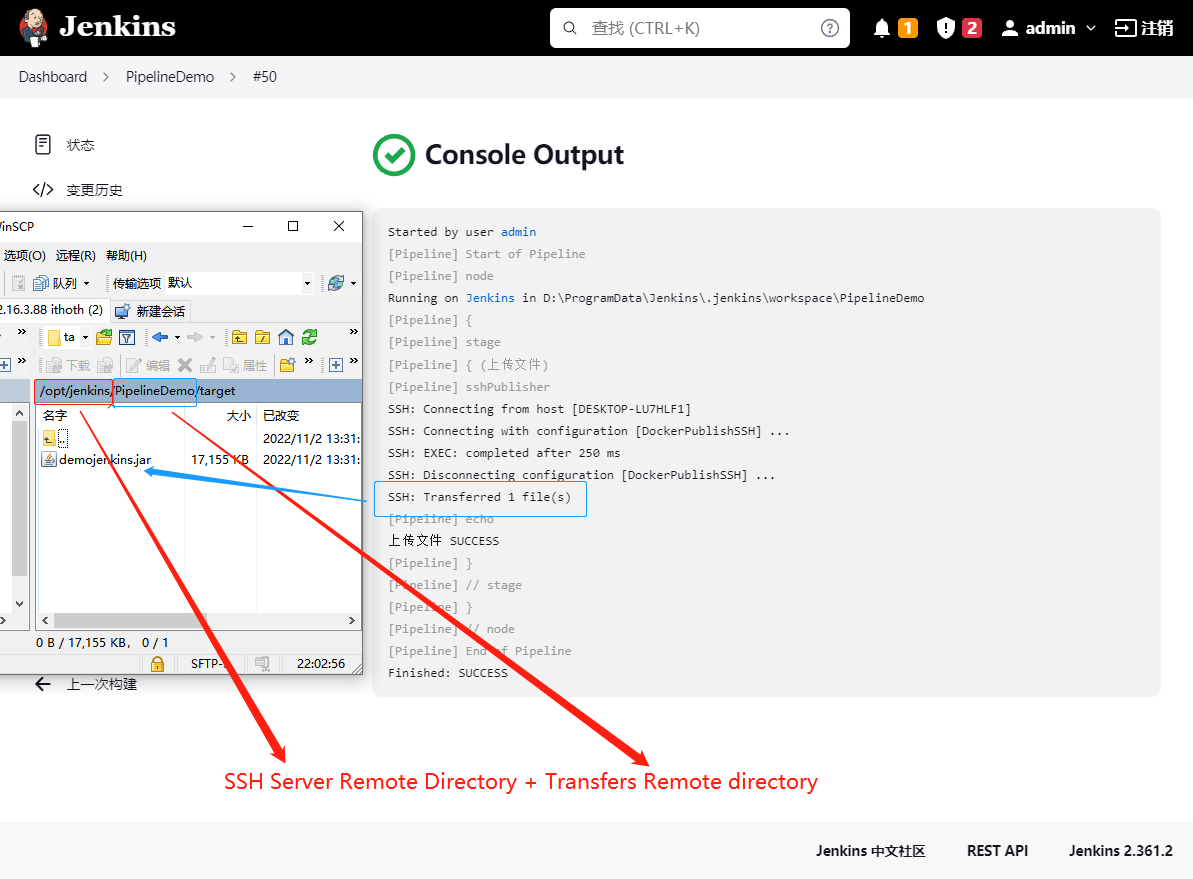The width and height of the screenshot is (1193, 879).
Task: Expand the admin user menu chevron
Action: click(x=1091, y=28)
